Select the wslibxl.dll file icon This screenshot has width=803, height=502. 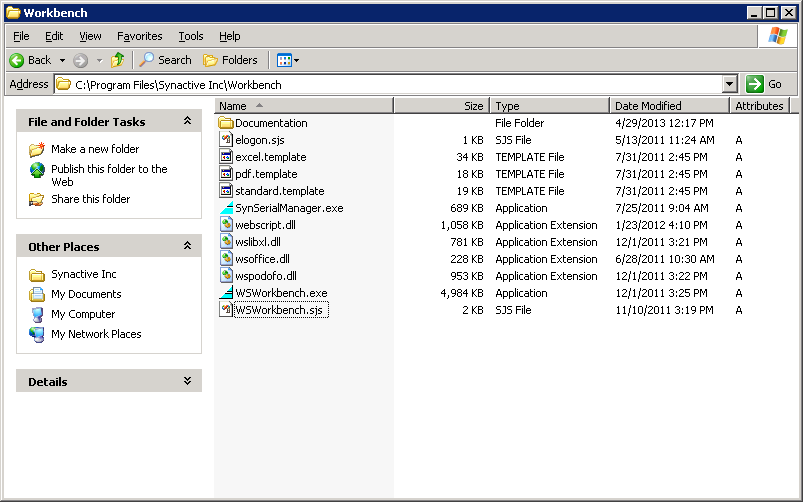pyautogui.click(x=226, y=242)
